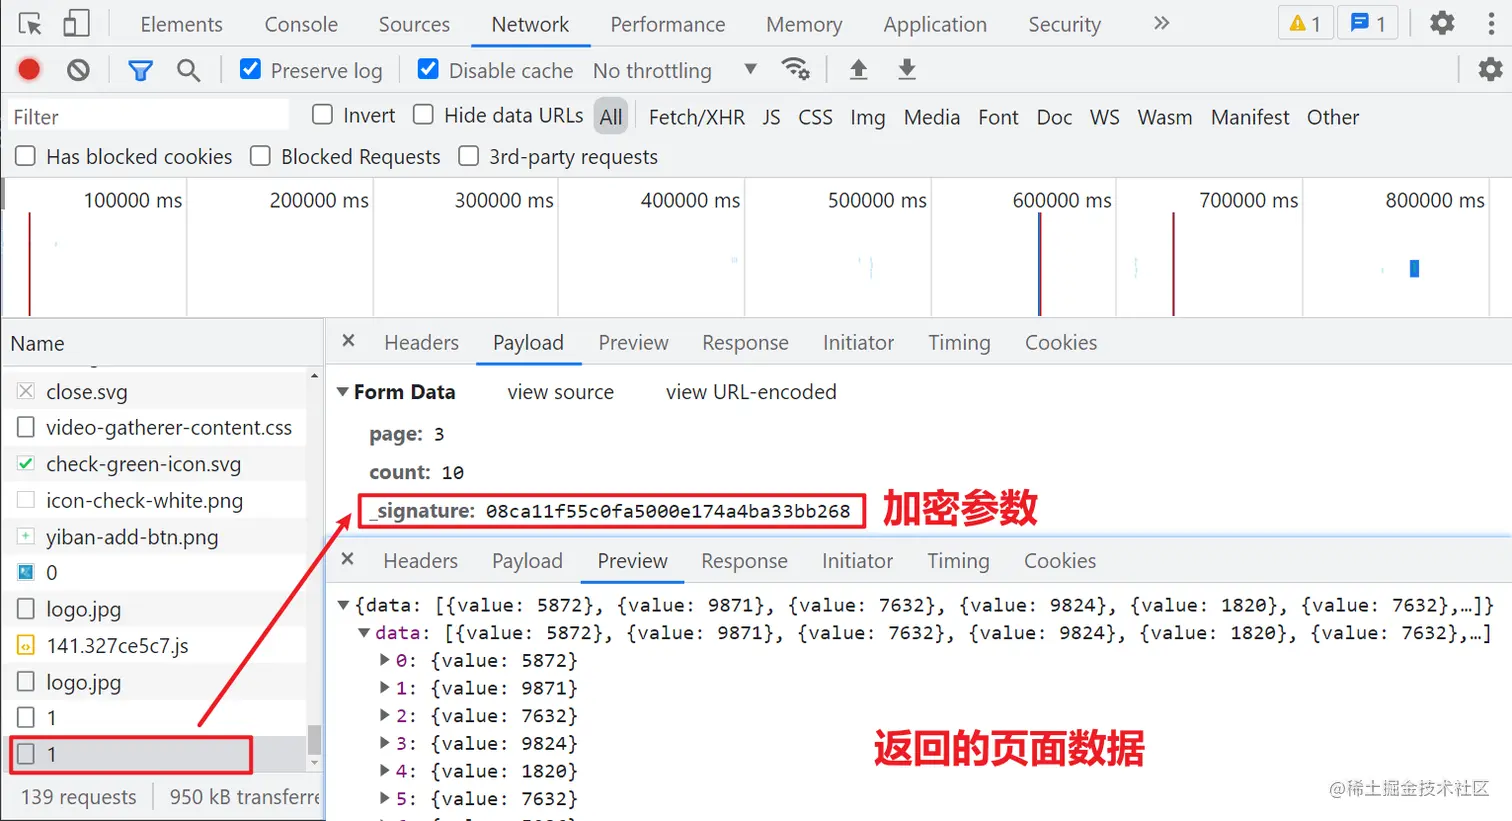1512x821 pixels.
Task: Switch to the Sources tab
Action: point(414,24)
